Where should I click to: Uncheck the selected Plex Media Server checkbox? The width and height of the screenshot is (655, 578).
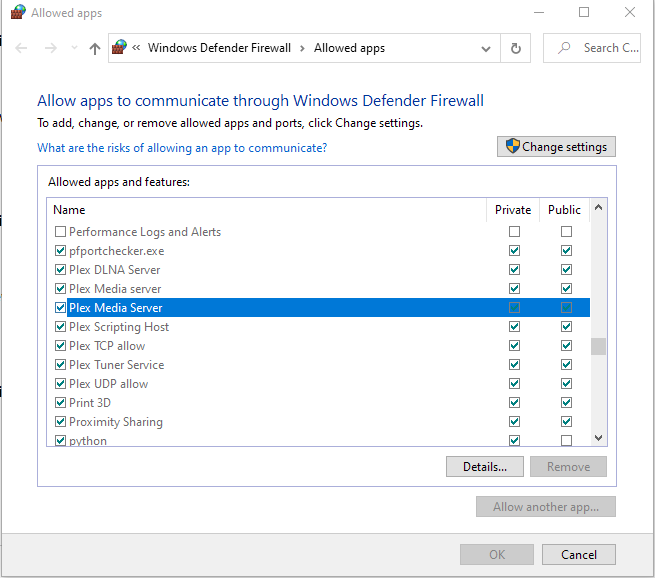pyautogui.click(x=61, y=307)
